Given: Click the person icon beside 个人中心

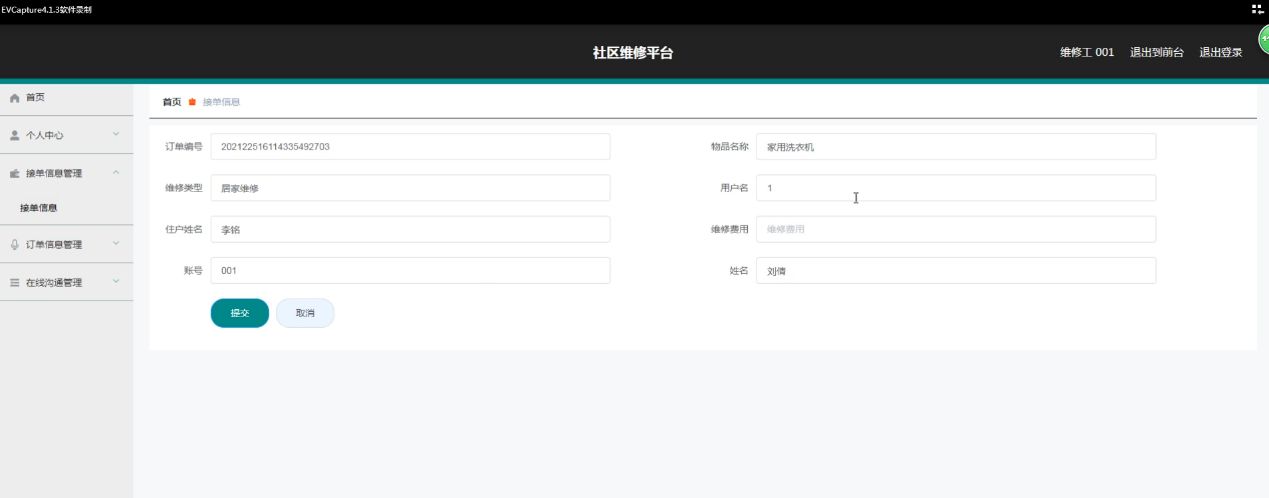Looking at the screenshot, I should click(15, 135).
